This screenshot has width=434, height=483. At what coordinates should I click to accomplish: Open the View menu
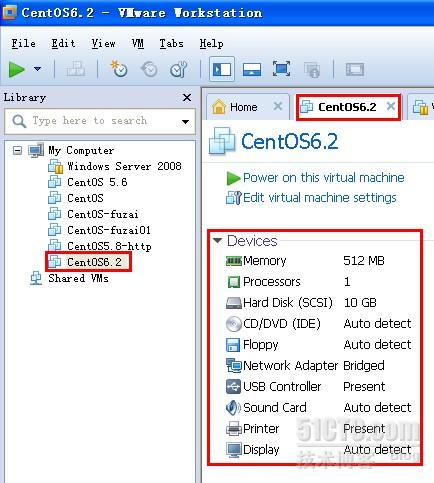104,44
